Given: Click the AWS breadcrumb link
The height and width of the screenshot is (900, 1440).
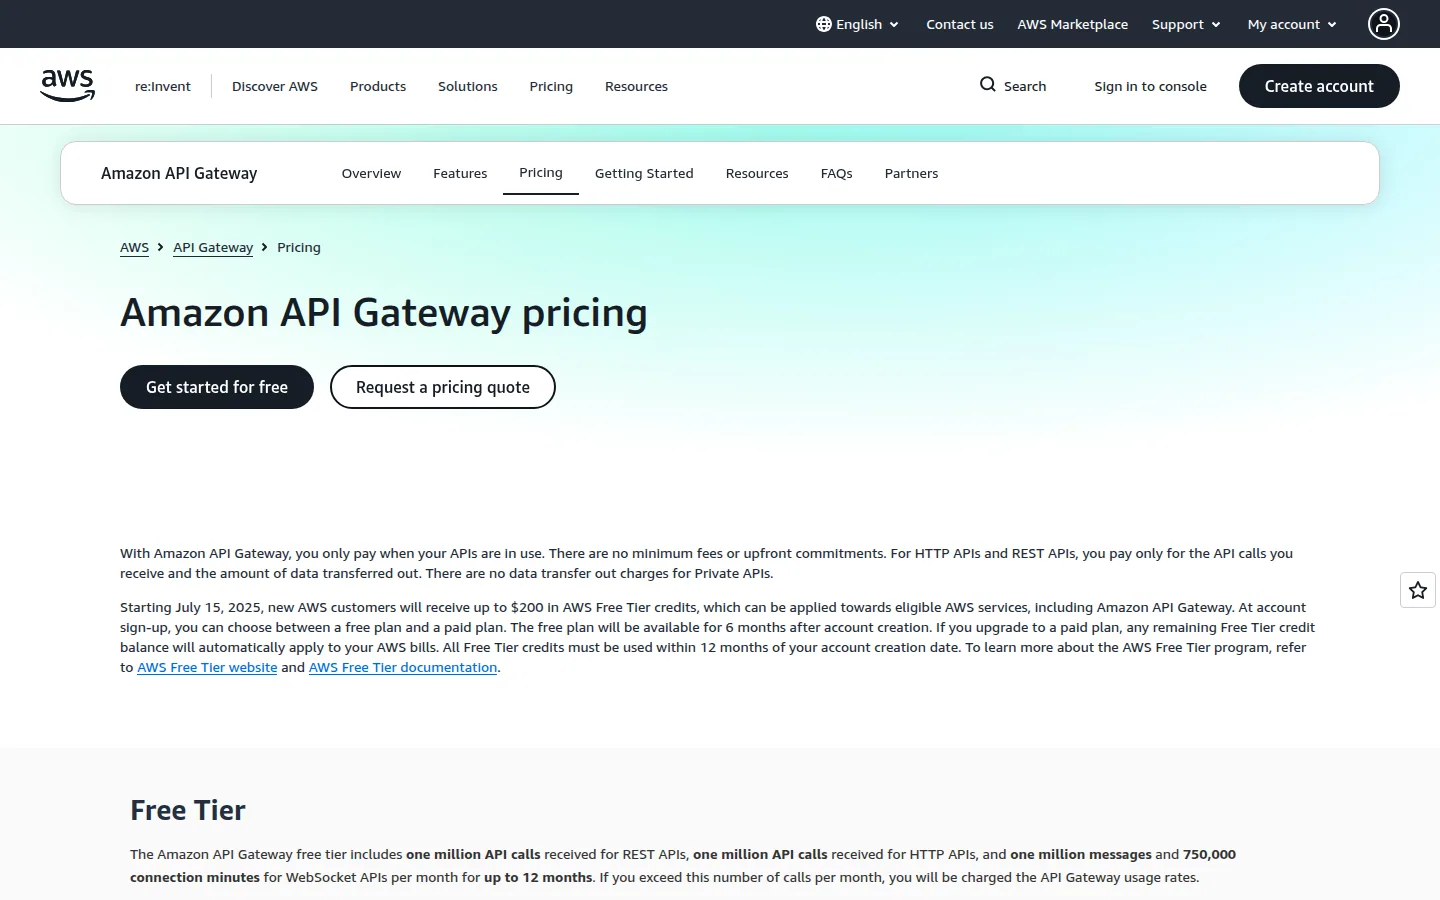Looking at the screenshot, I should pyautogui.click(x=134, y=247).
